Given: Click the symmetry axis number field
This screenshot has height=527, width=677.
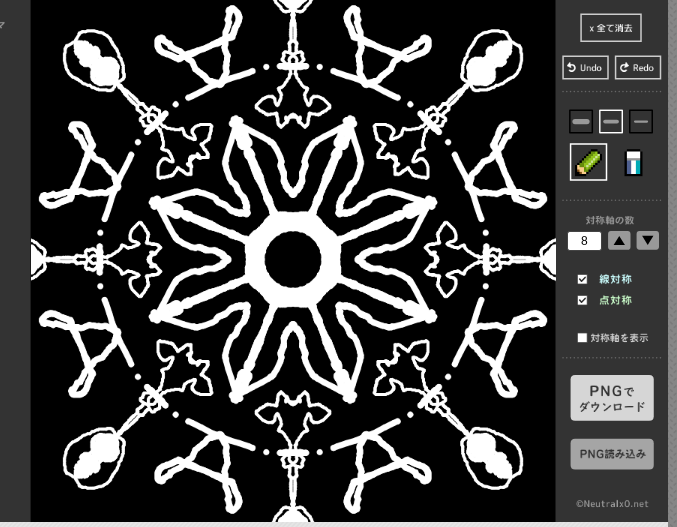Looking at the screenshot, I should [584, 240].
